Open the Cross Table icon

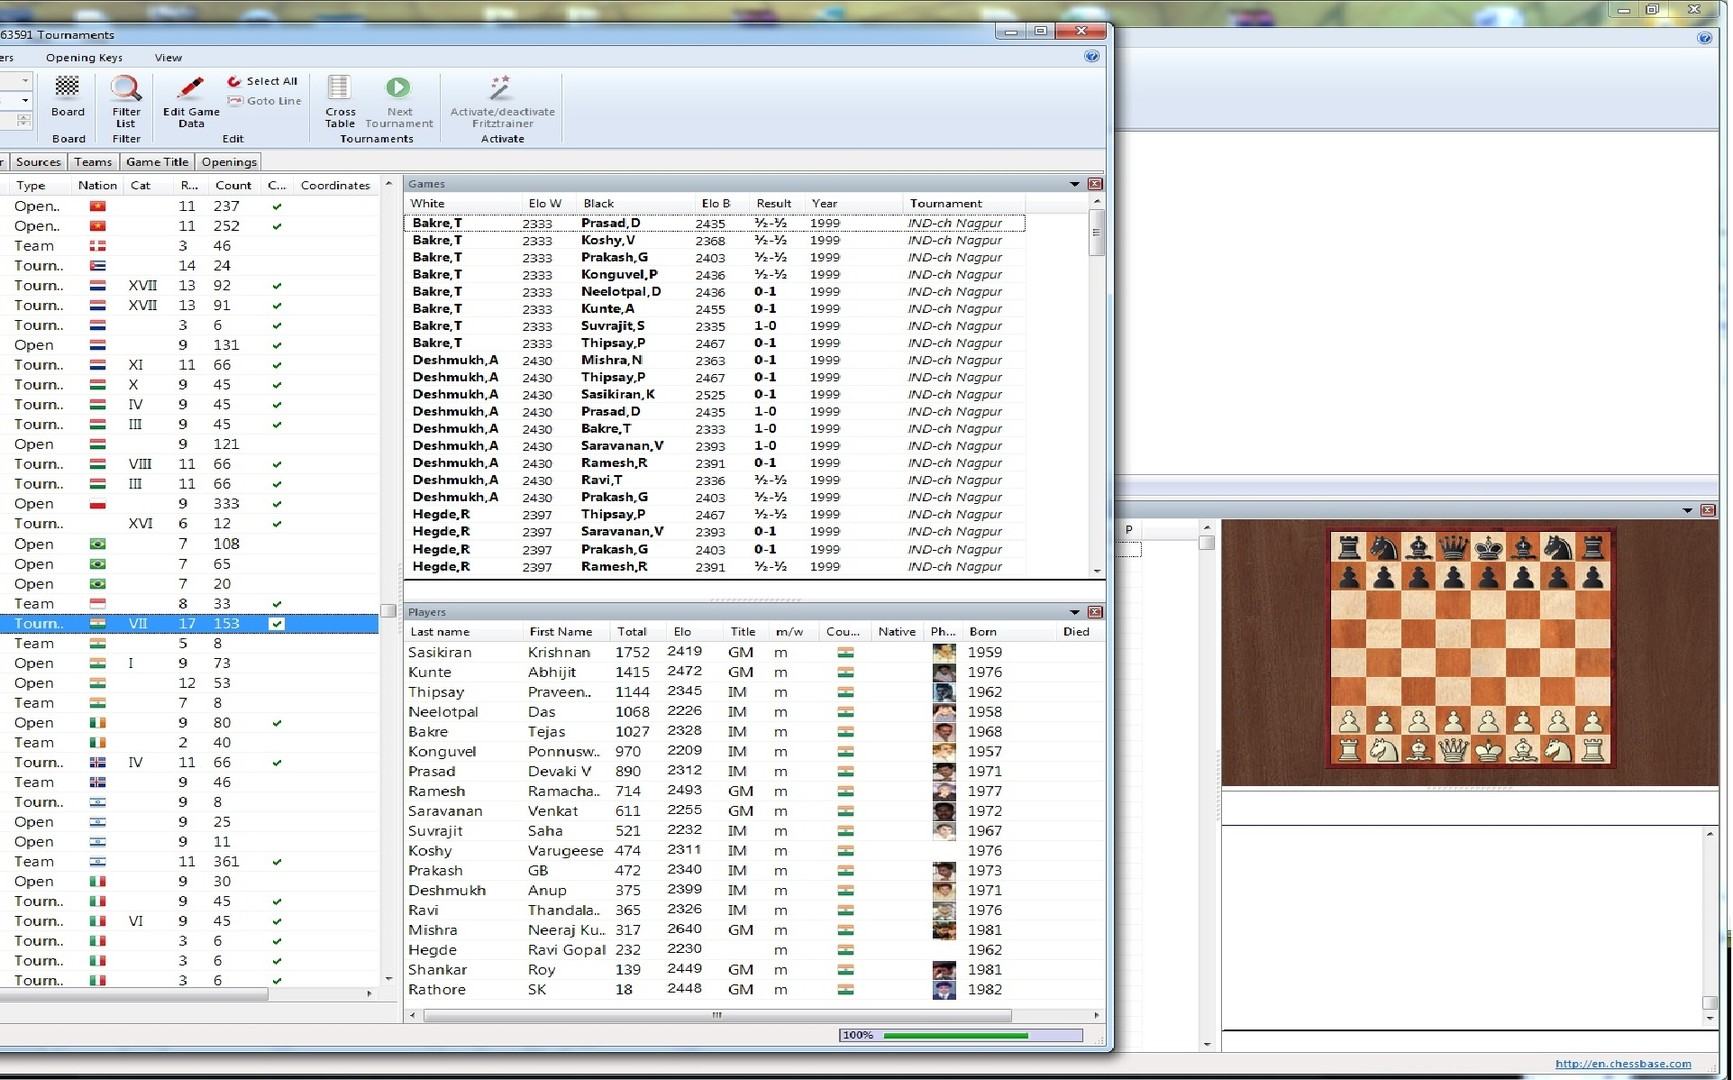click(339, 89)
